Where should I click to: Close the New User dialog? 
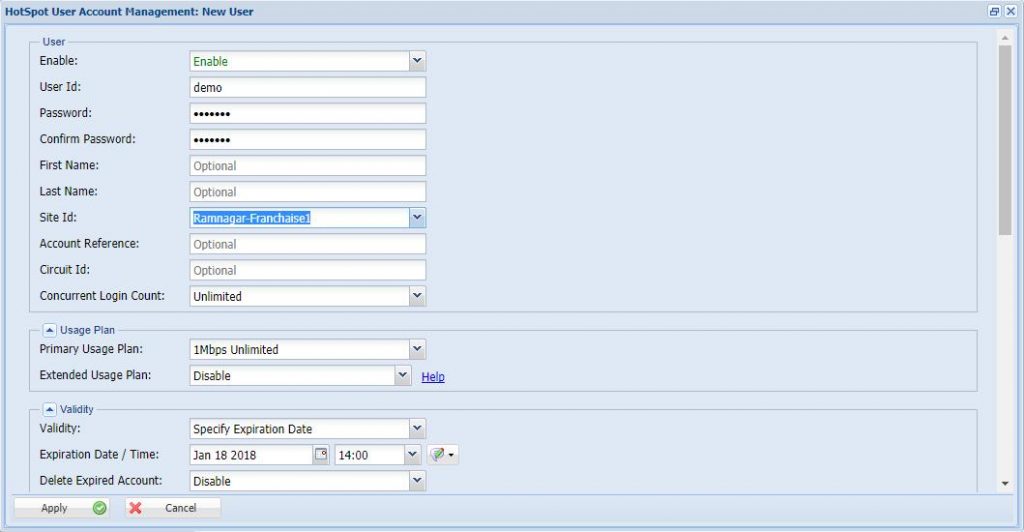(x=1010, y=12)
